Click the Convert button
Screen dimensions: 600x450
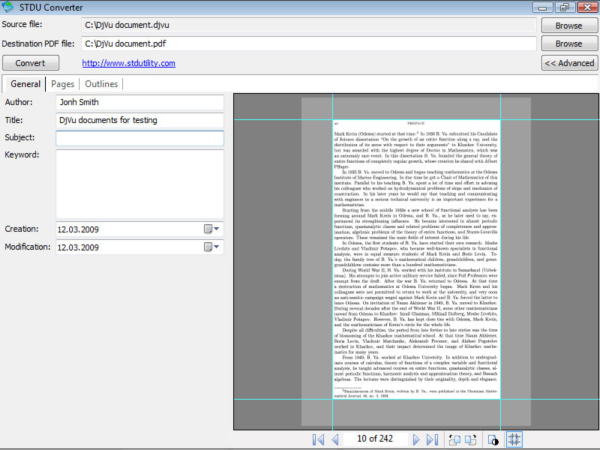tap(31, 63)
